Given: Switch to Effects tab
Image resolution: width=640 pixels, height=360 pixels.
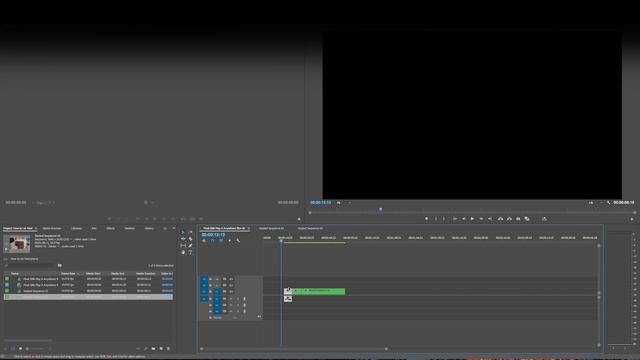Looking at the screenshot, I should tap(111, 229).
